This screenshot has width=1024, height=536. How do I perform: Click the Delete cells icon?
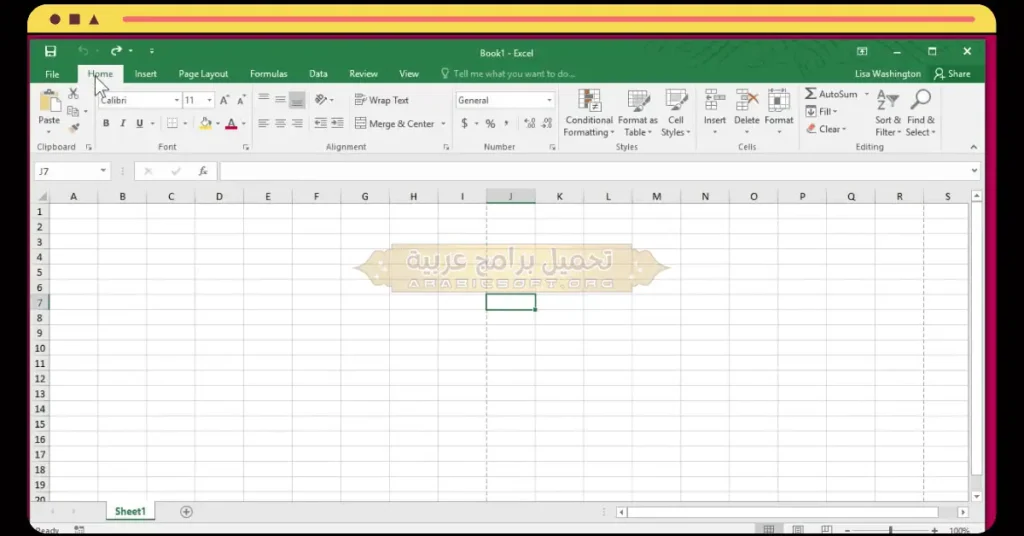pos(746,102)
